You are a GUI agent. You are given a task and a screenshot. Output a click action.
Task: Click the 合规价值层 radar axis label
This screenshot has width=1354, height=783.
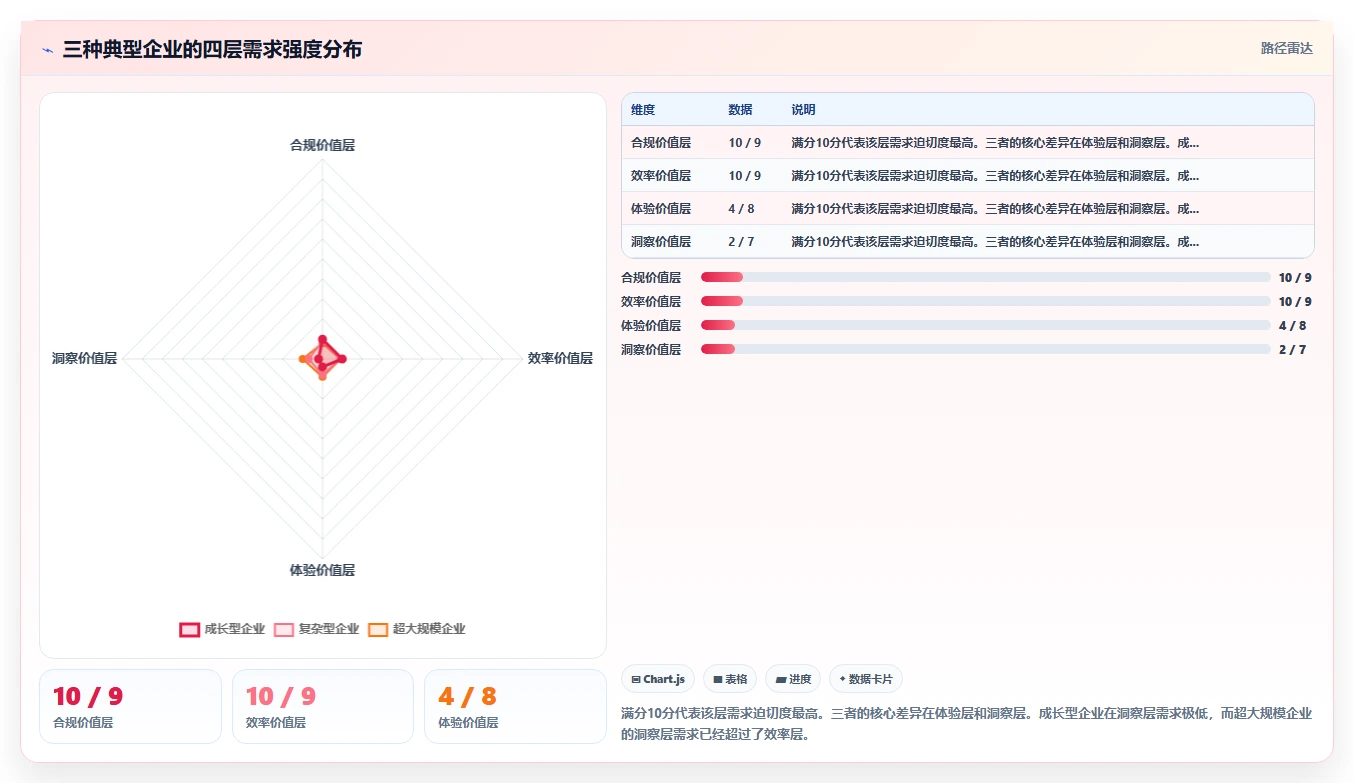point(322,145)
